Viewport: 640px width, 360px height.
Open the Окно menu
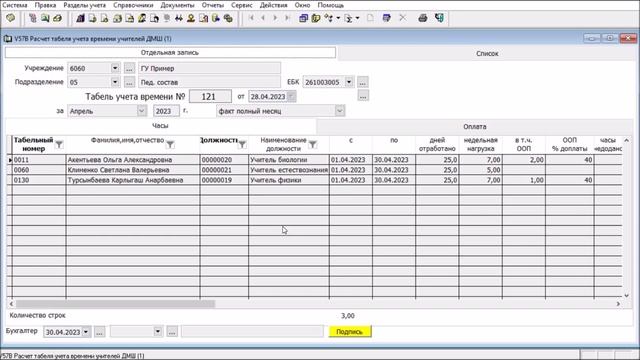coord(302,5)
